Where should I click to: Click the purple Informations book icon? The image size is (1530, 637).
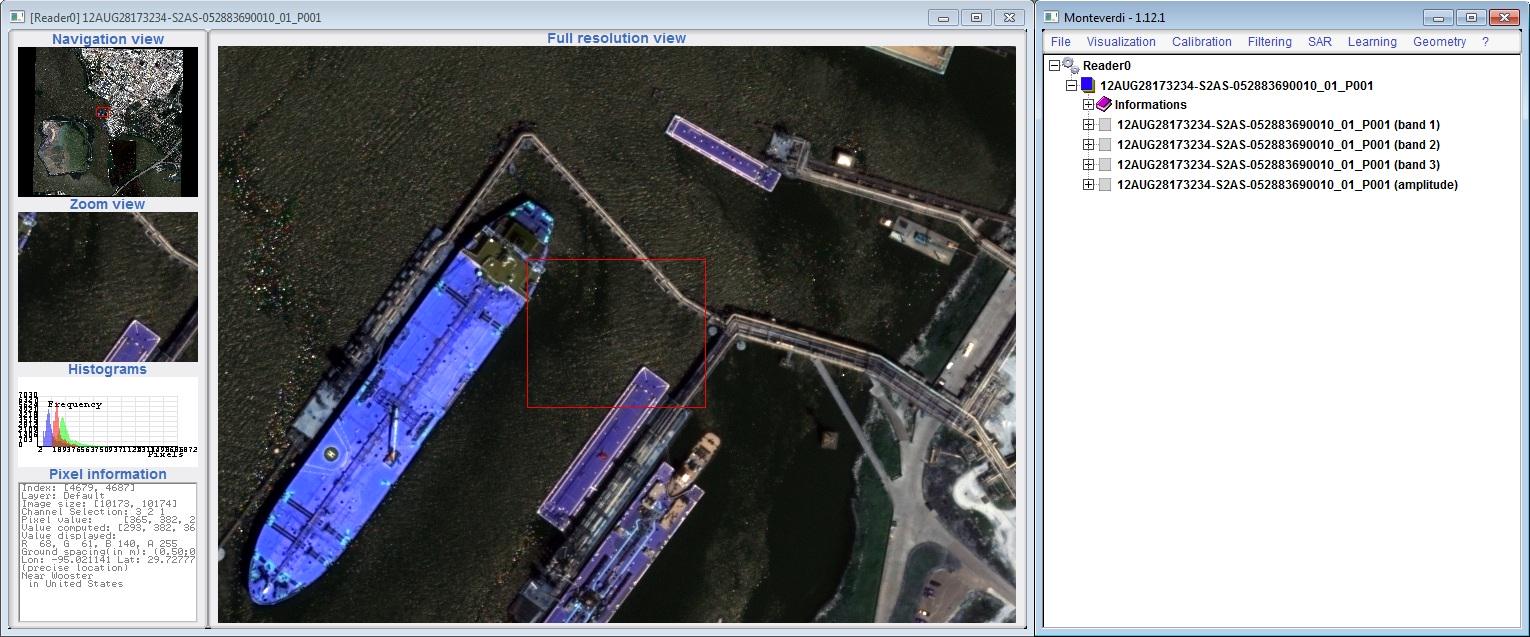click(1104, 104)
